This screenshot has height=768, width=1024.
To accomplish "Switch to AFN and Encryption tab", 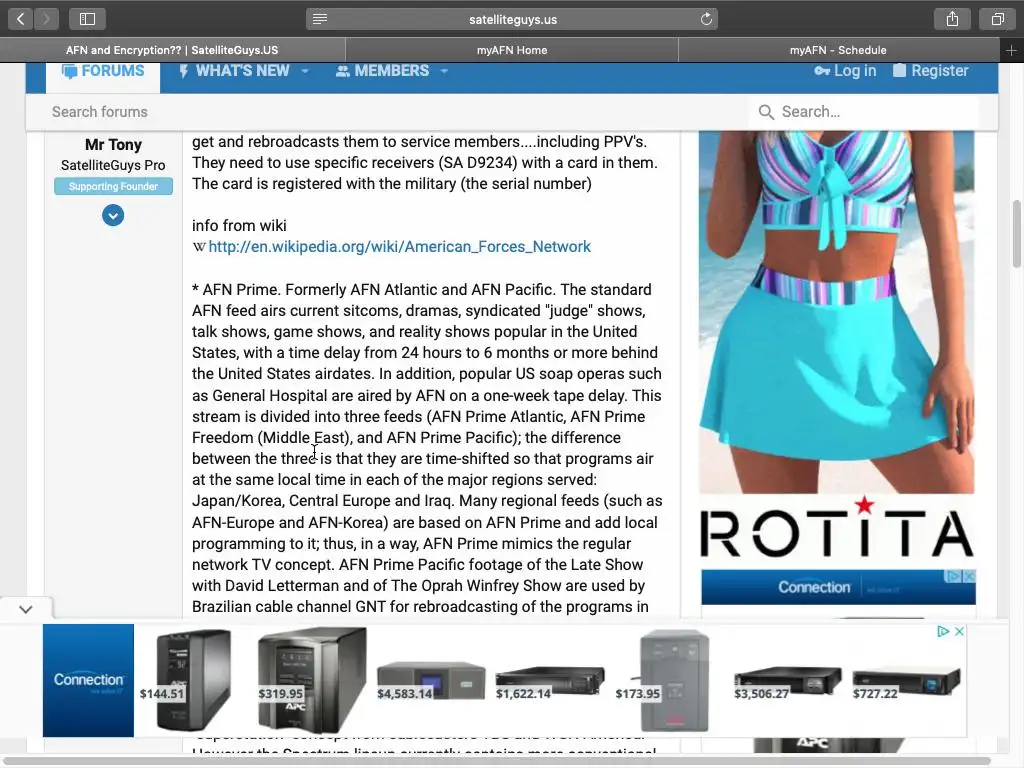I will click(172, 50).
